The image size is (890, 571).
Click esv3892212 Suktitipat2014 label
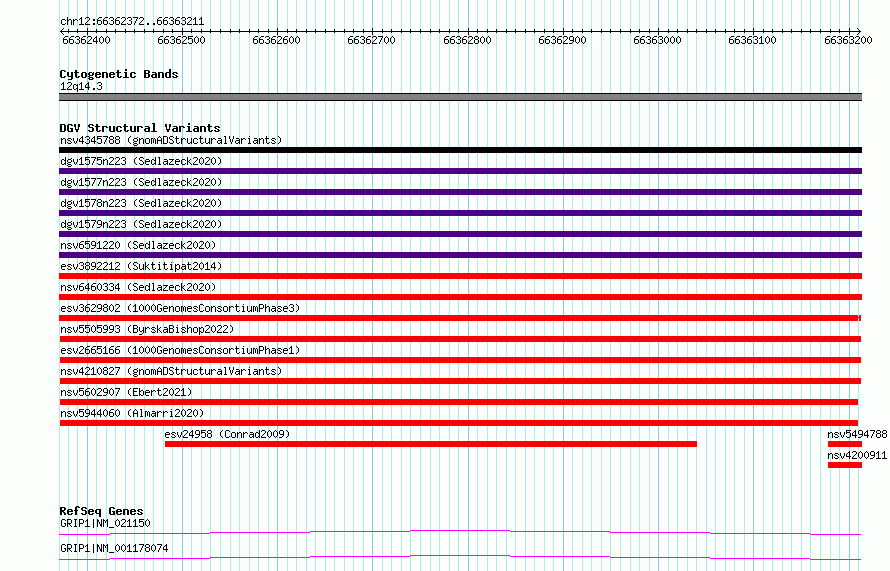click(141, 266)
